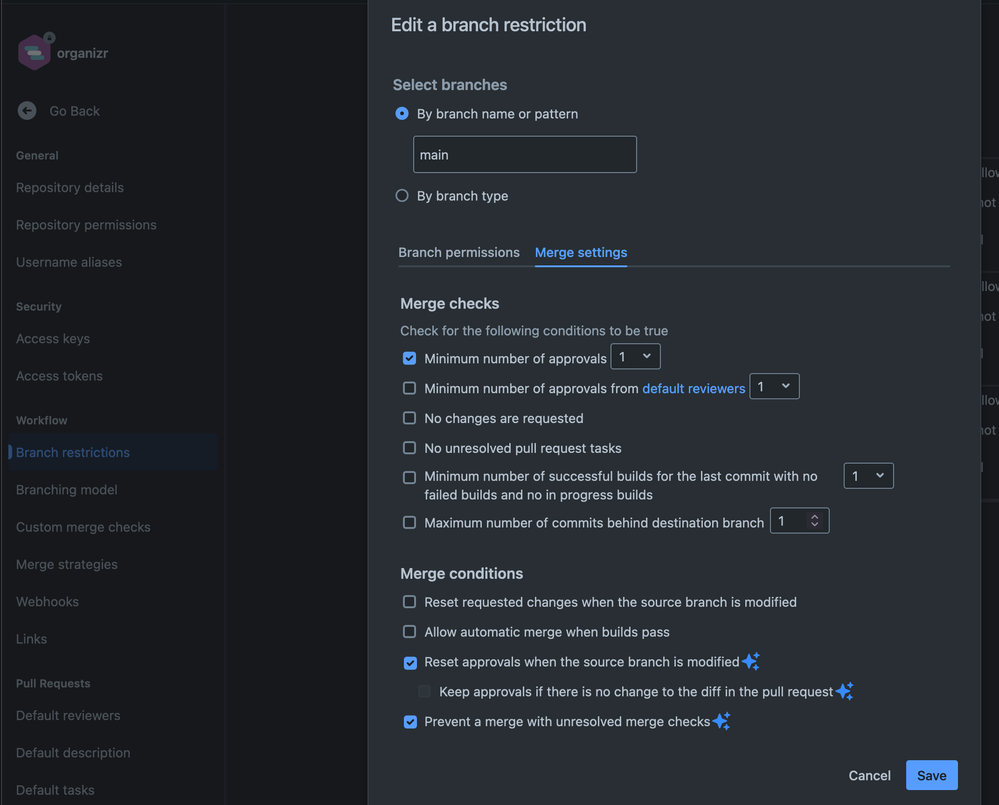The image size is (999, 805).
Task: Click sparkle icon beside Keep approvals option
Action: point(844,691)
